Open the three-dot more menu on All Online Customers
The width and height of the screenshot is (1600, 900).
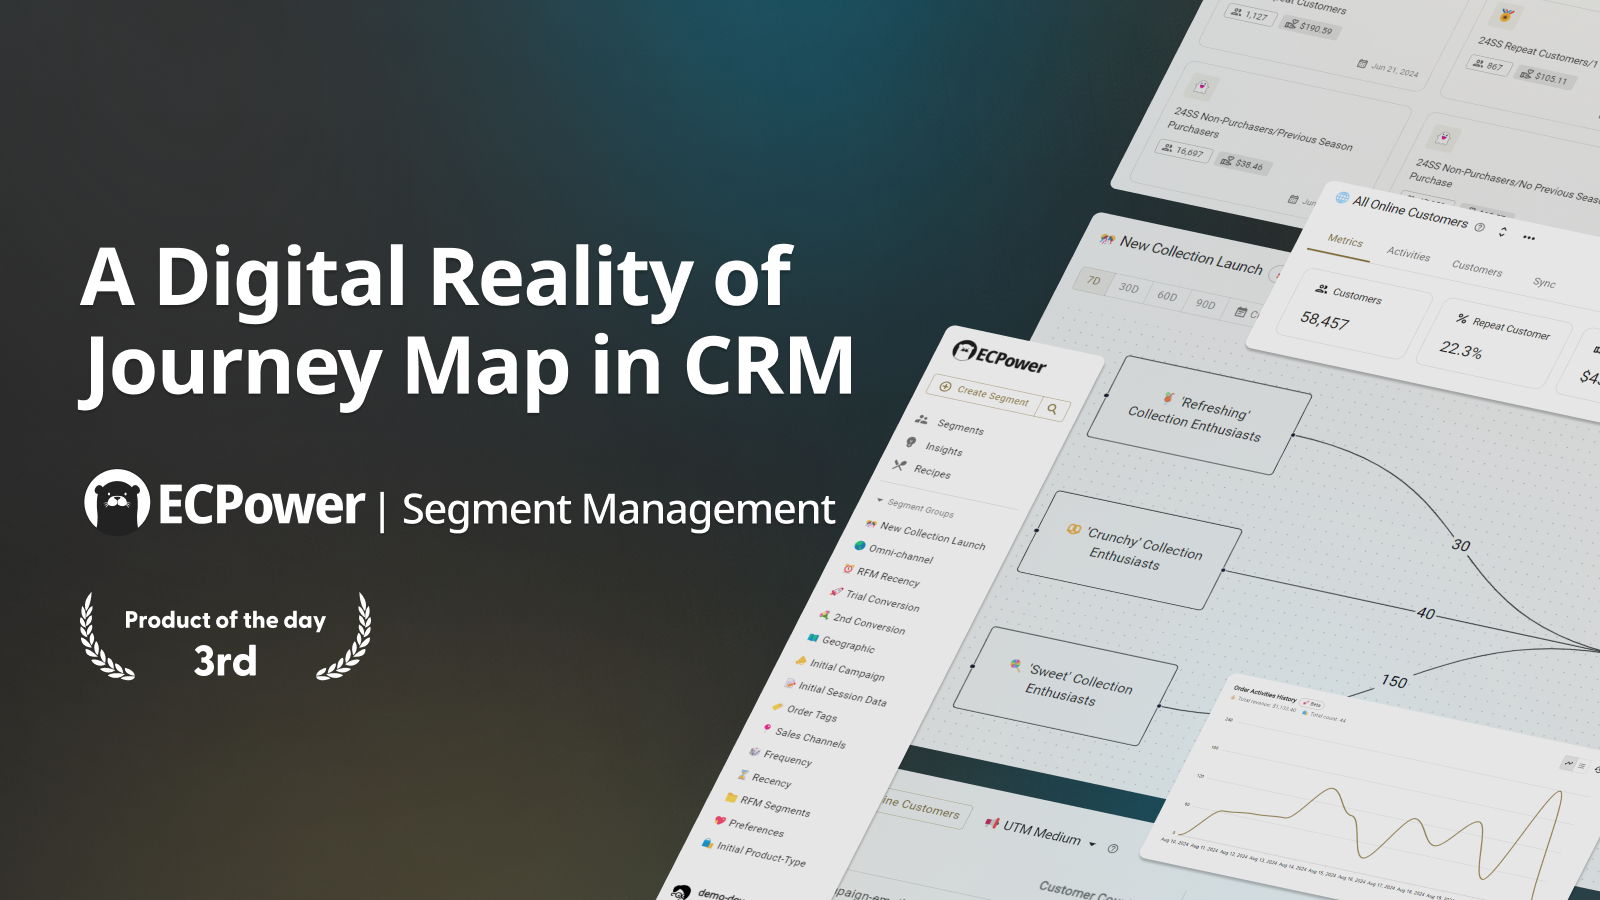1528,237
